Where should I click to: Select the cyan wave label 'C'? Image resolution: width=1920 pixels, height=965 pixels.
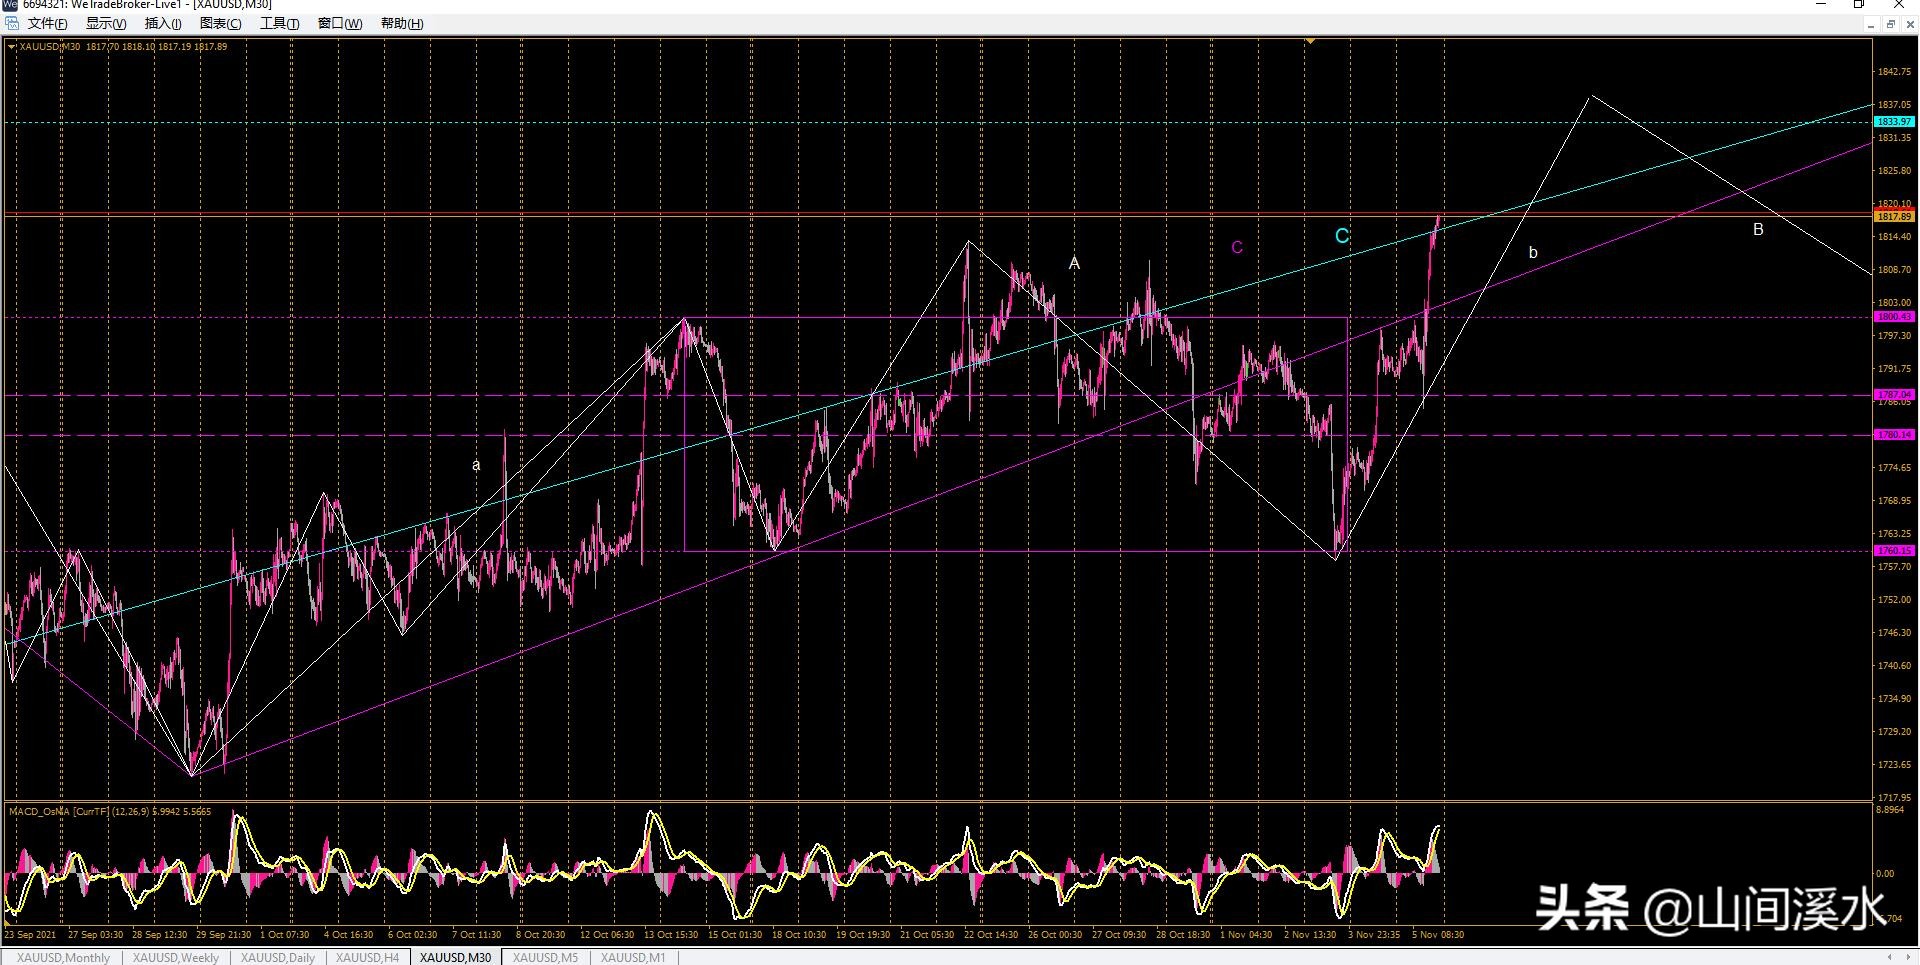click(x=1342, y=236)
